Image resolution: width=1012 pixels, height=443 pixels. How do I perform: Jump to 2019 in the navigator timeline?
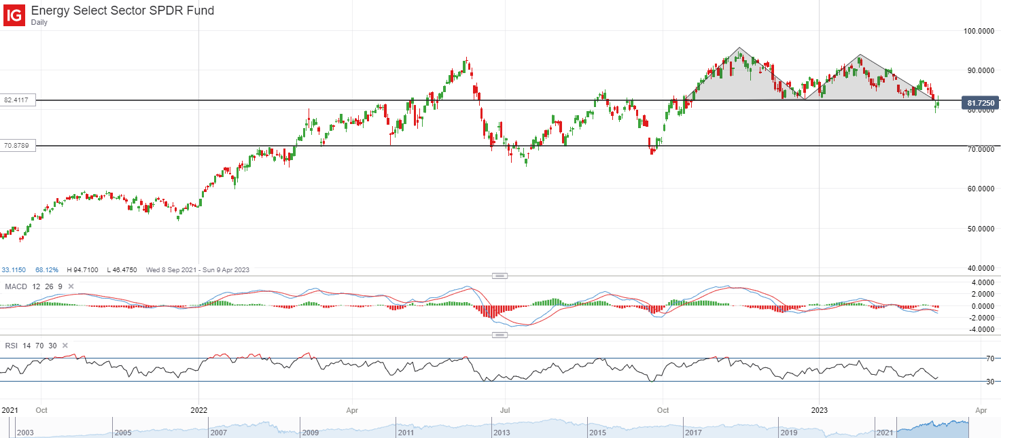click(788, 431)
